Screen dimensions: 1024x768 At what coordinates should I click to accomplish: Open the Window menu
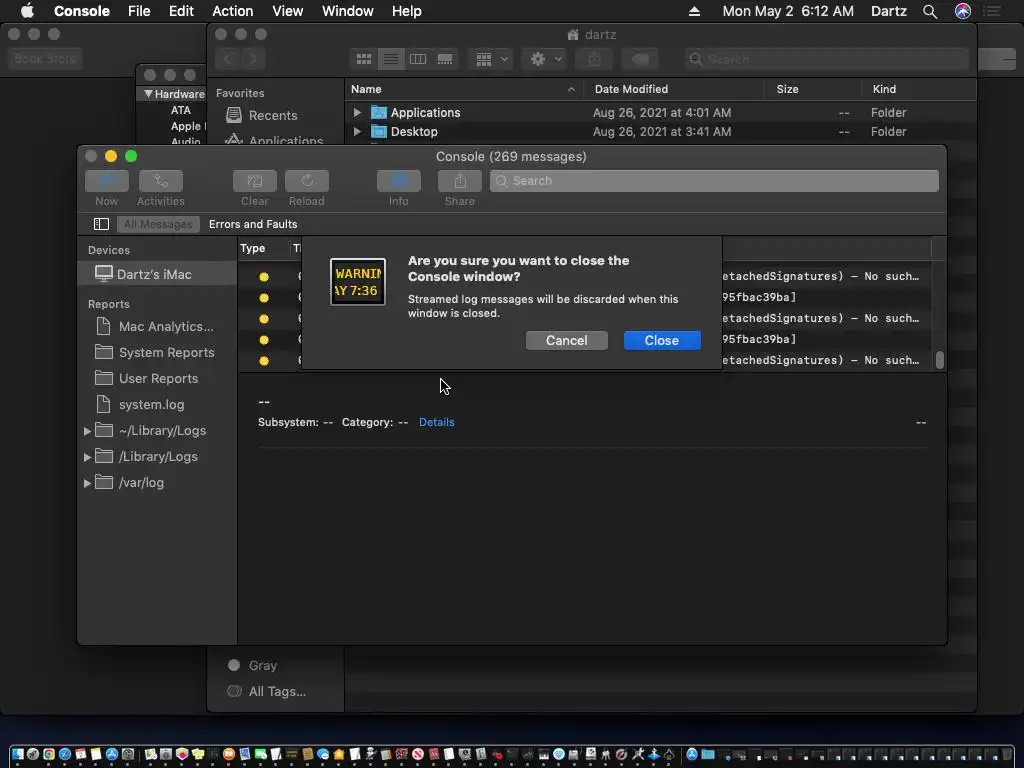[x=347, y=11]
